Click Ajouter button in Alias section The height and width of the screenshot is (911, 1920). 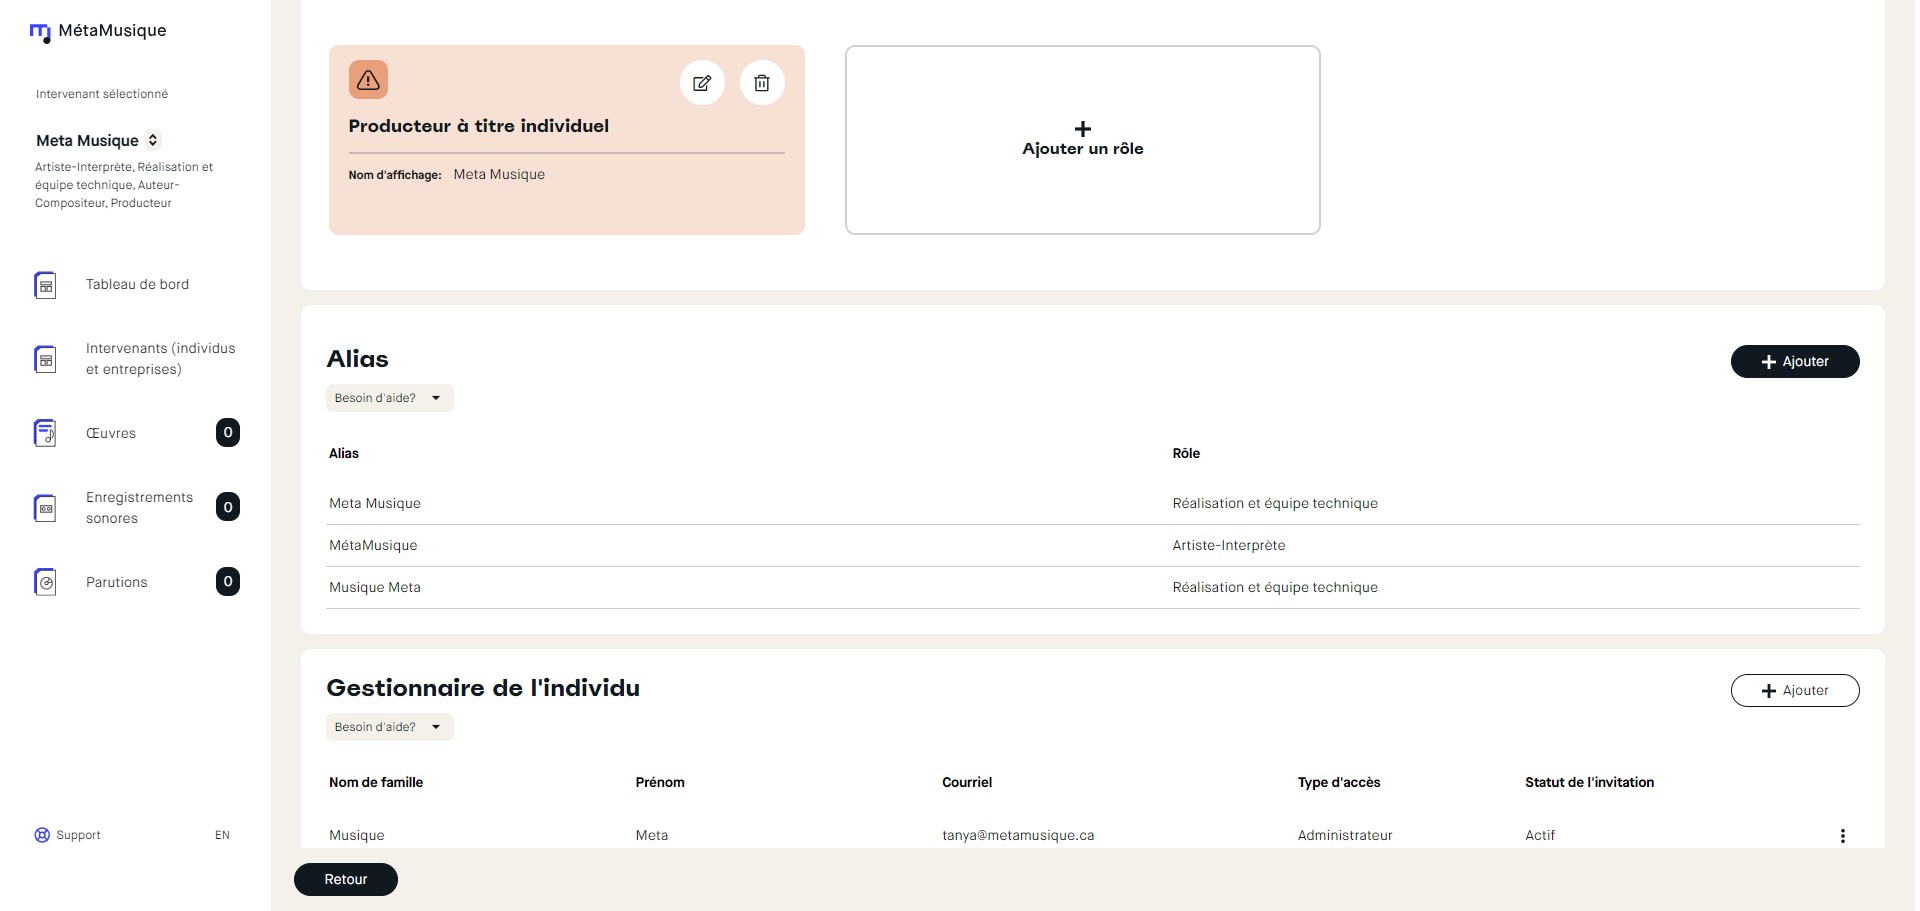[1794, 362]
